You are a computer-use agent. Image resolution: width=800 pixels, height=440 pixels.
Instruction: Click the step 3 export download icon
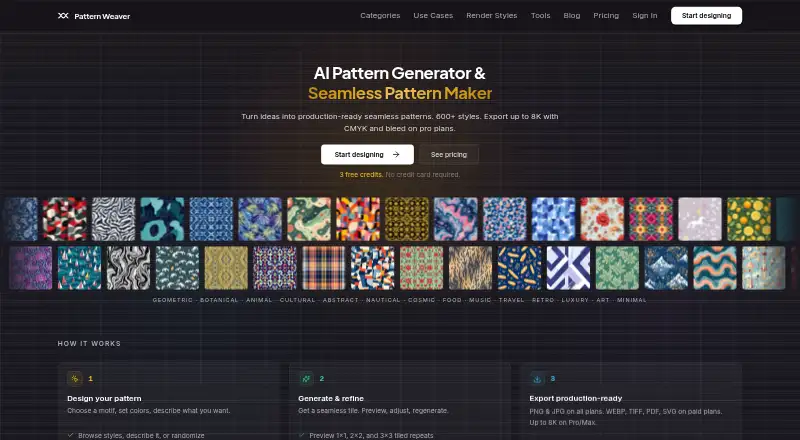537,379
